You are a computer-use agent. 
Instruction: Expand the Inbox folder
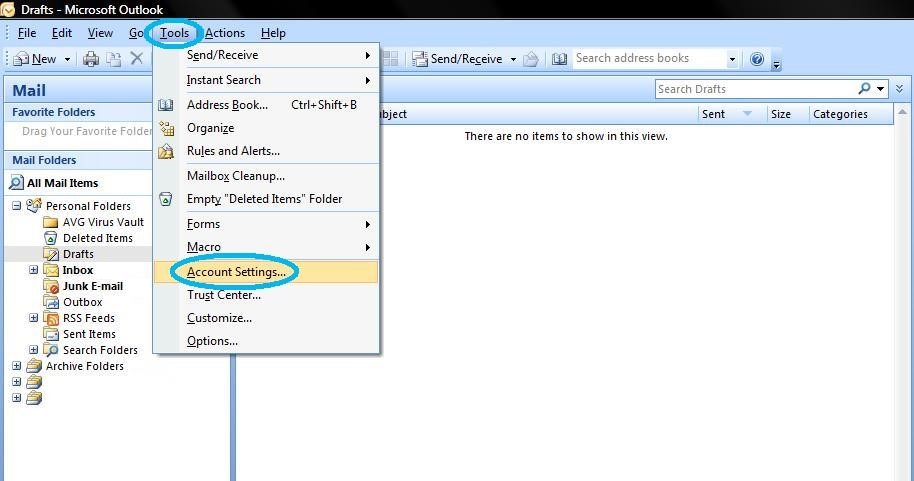click(33, 269)
